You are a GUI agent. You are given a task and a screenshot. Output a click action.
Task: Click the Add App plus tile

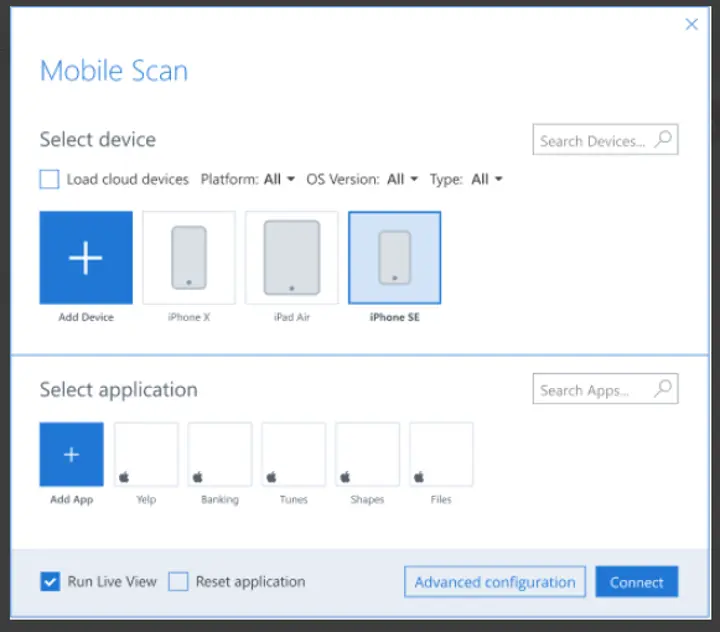[x=71, y=454]
